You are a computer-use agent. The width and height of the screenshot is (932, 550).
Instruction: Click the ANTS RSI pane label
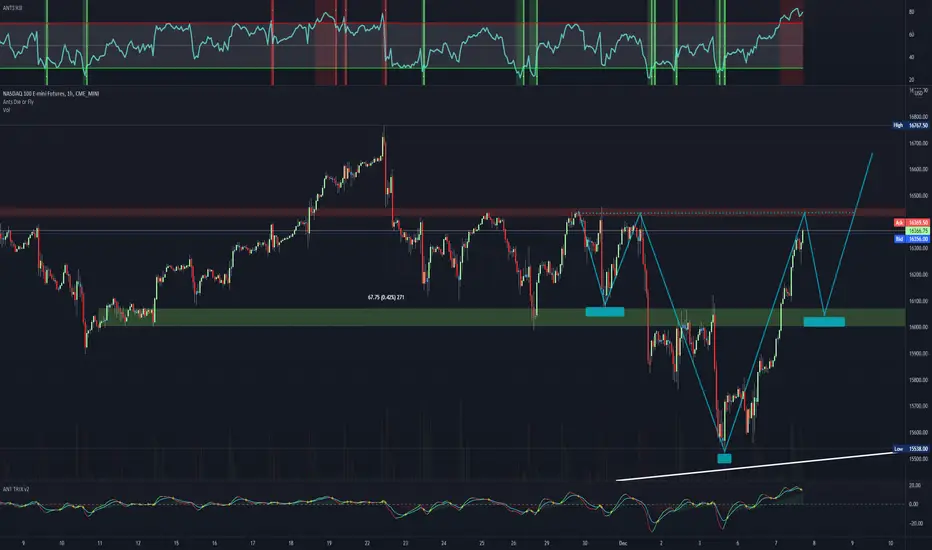[x=11, y=8]
